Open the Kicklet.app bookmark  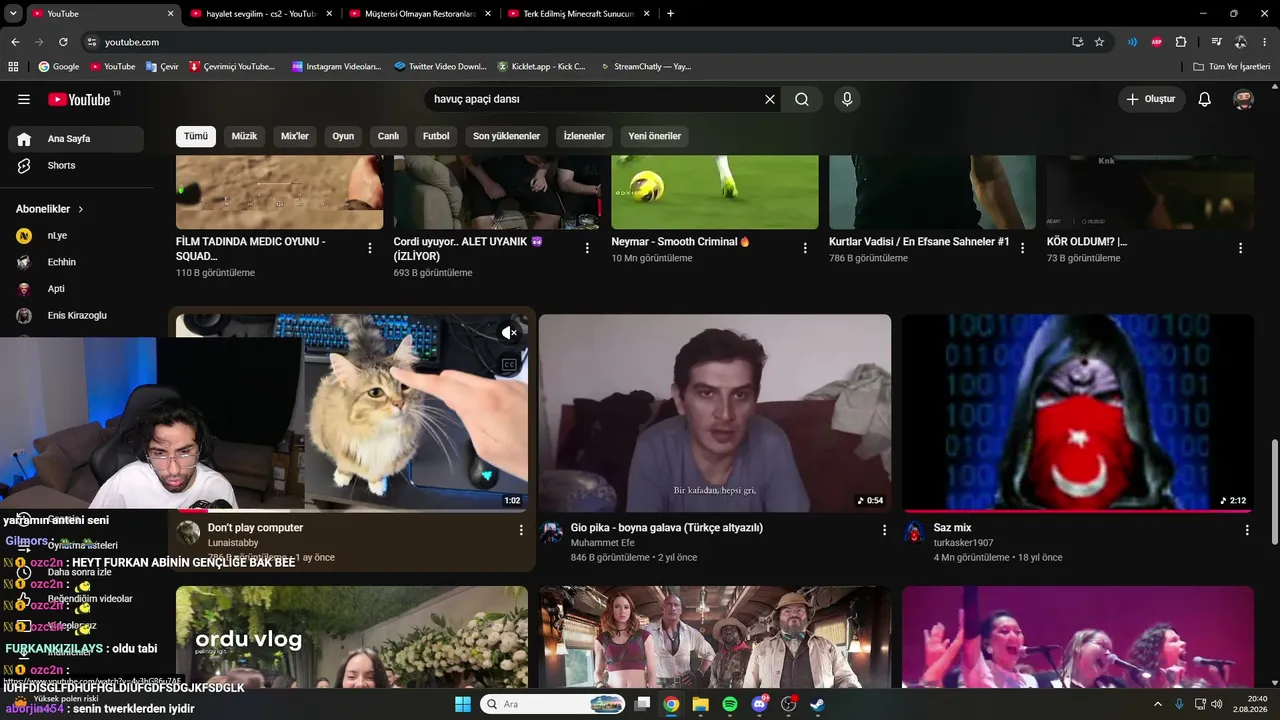coord(541,66)
